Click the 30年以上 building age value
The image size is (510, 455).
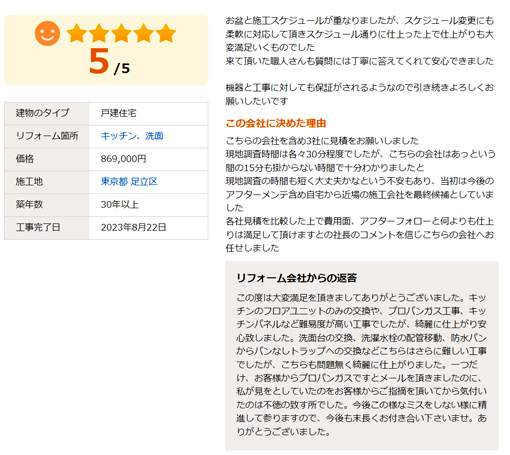coord(120,204)
